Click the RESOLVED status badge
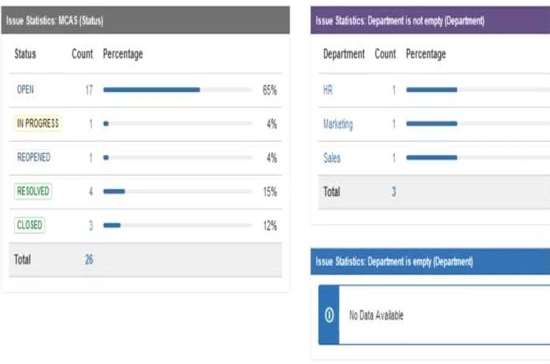Viewport: 550px width, 364px height. 33,191
